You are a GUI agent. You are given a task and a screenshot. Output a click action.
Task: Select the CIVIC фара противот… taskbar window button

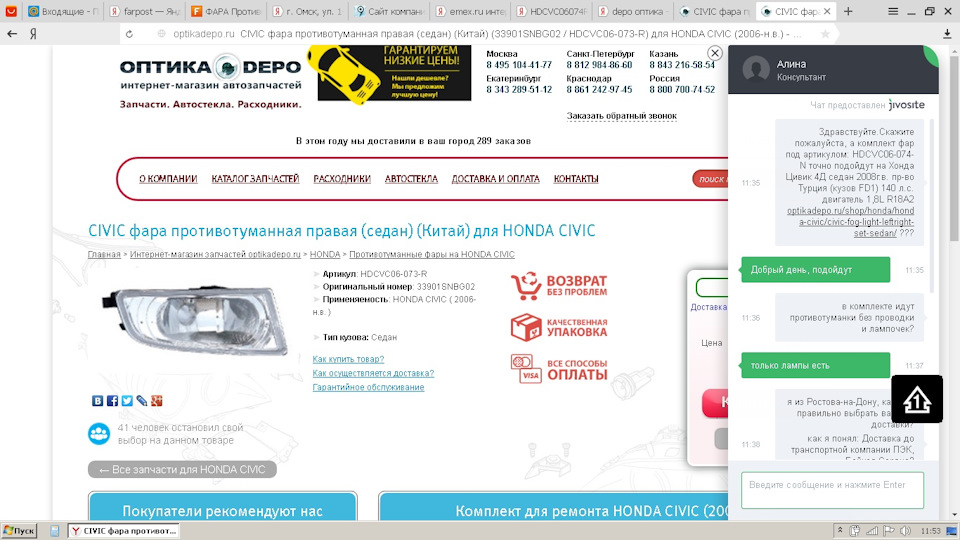[124, 531]
